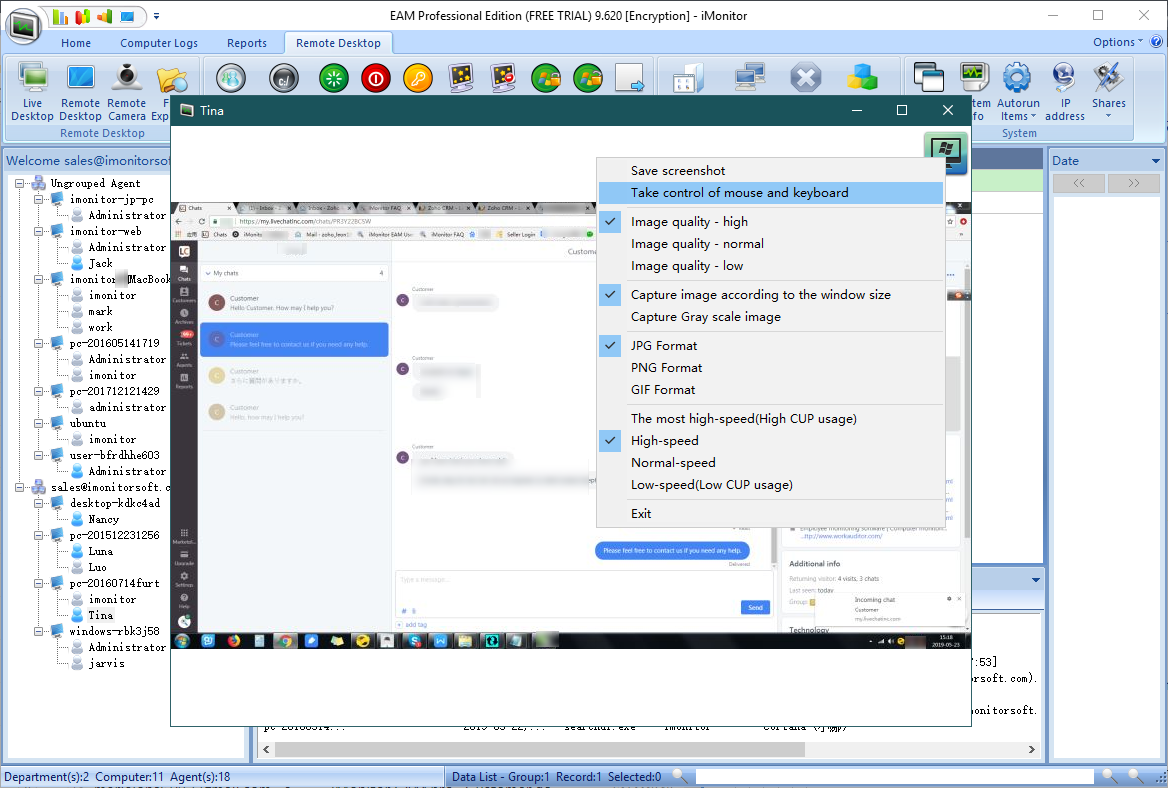Open the Options dropdown menu
The height and width of the screenshot is (788, 1168).
(x=1117, y=42)
